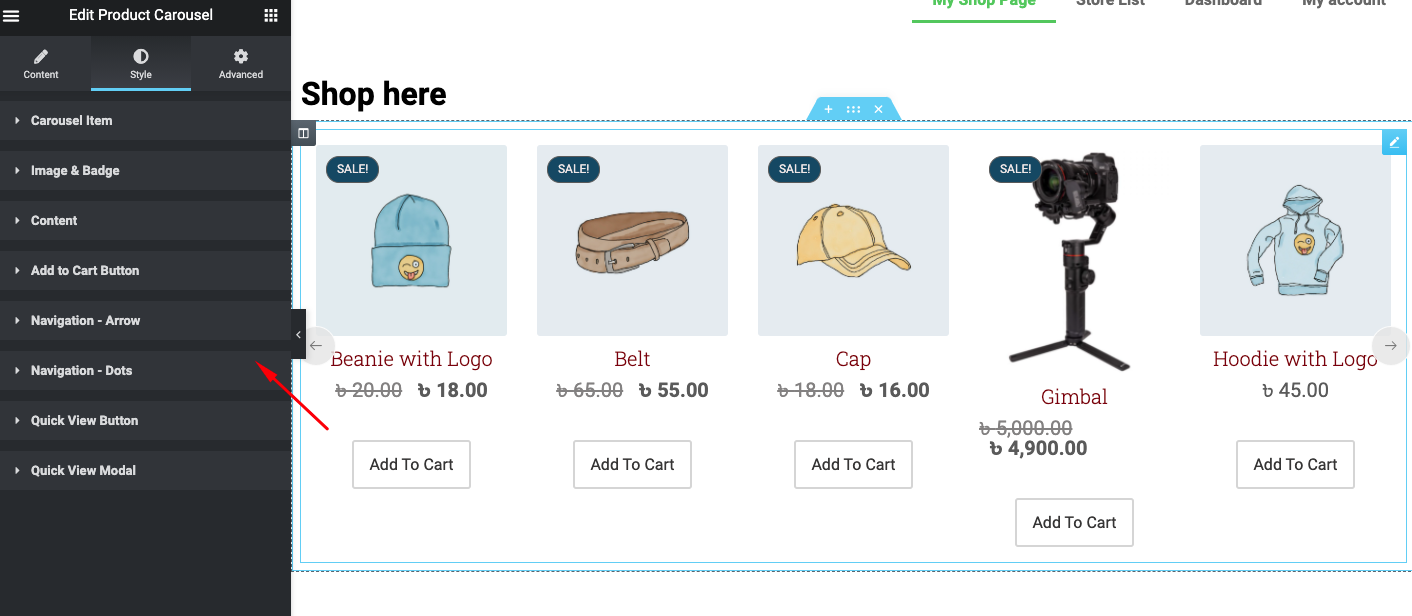Switch to the Content tab

[x=41, y=63]
